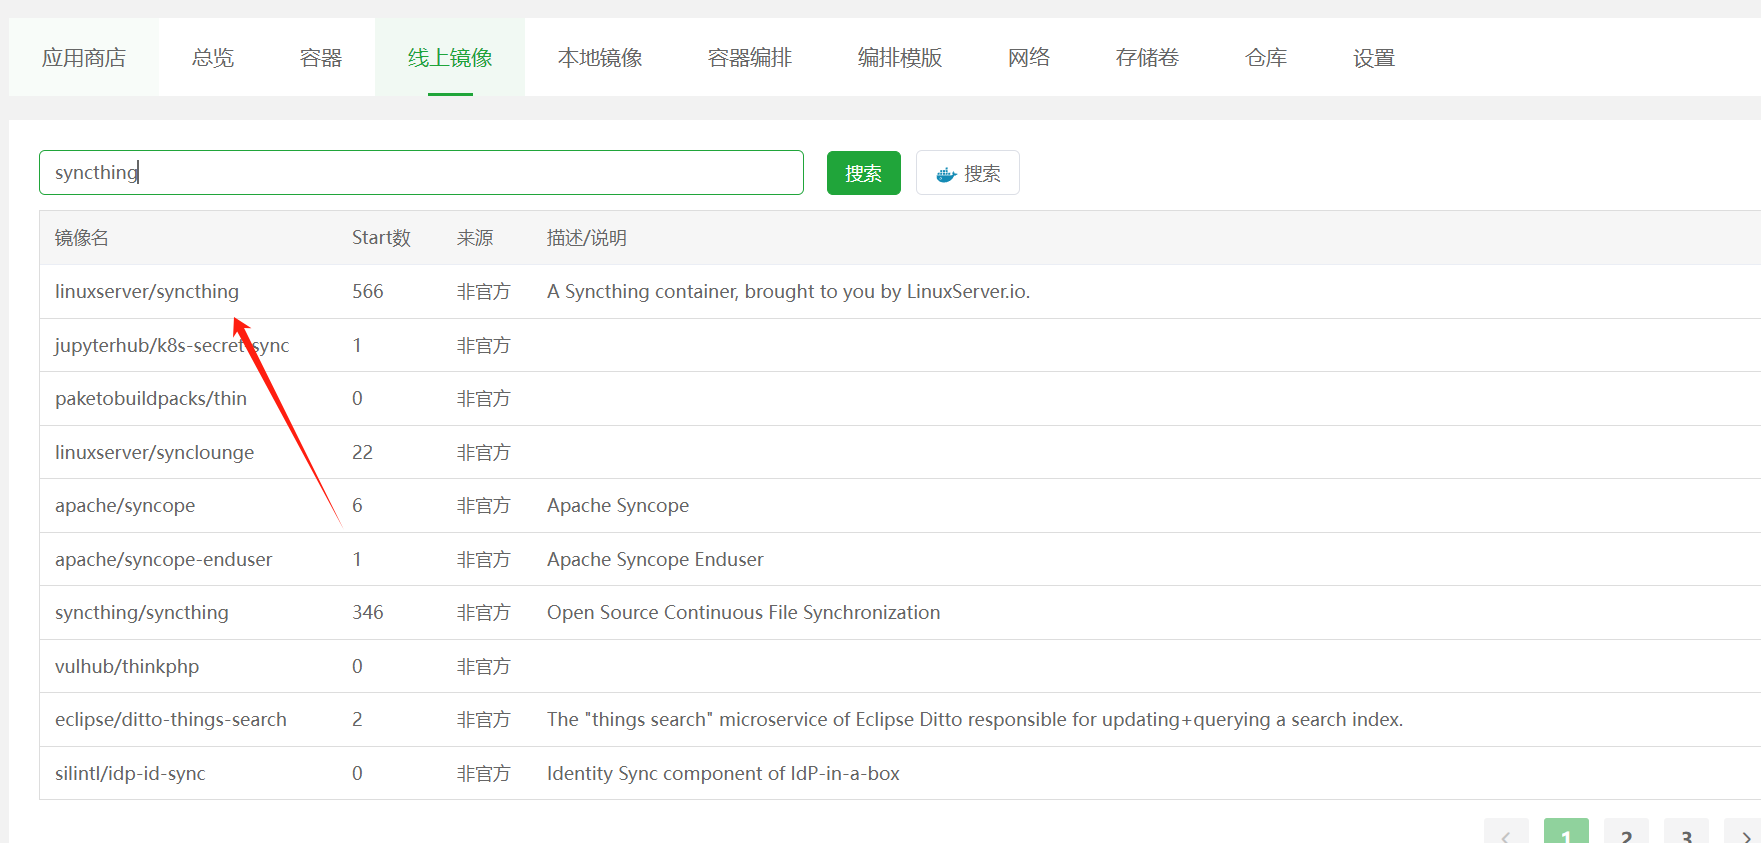Select the jupyterhub/k8s-secret-sync image name
The height and width of the screenshot is (843, 1761).
coord(172,345)
